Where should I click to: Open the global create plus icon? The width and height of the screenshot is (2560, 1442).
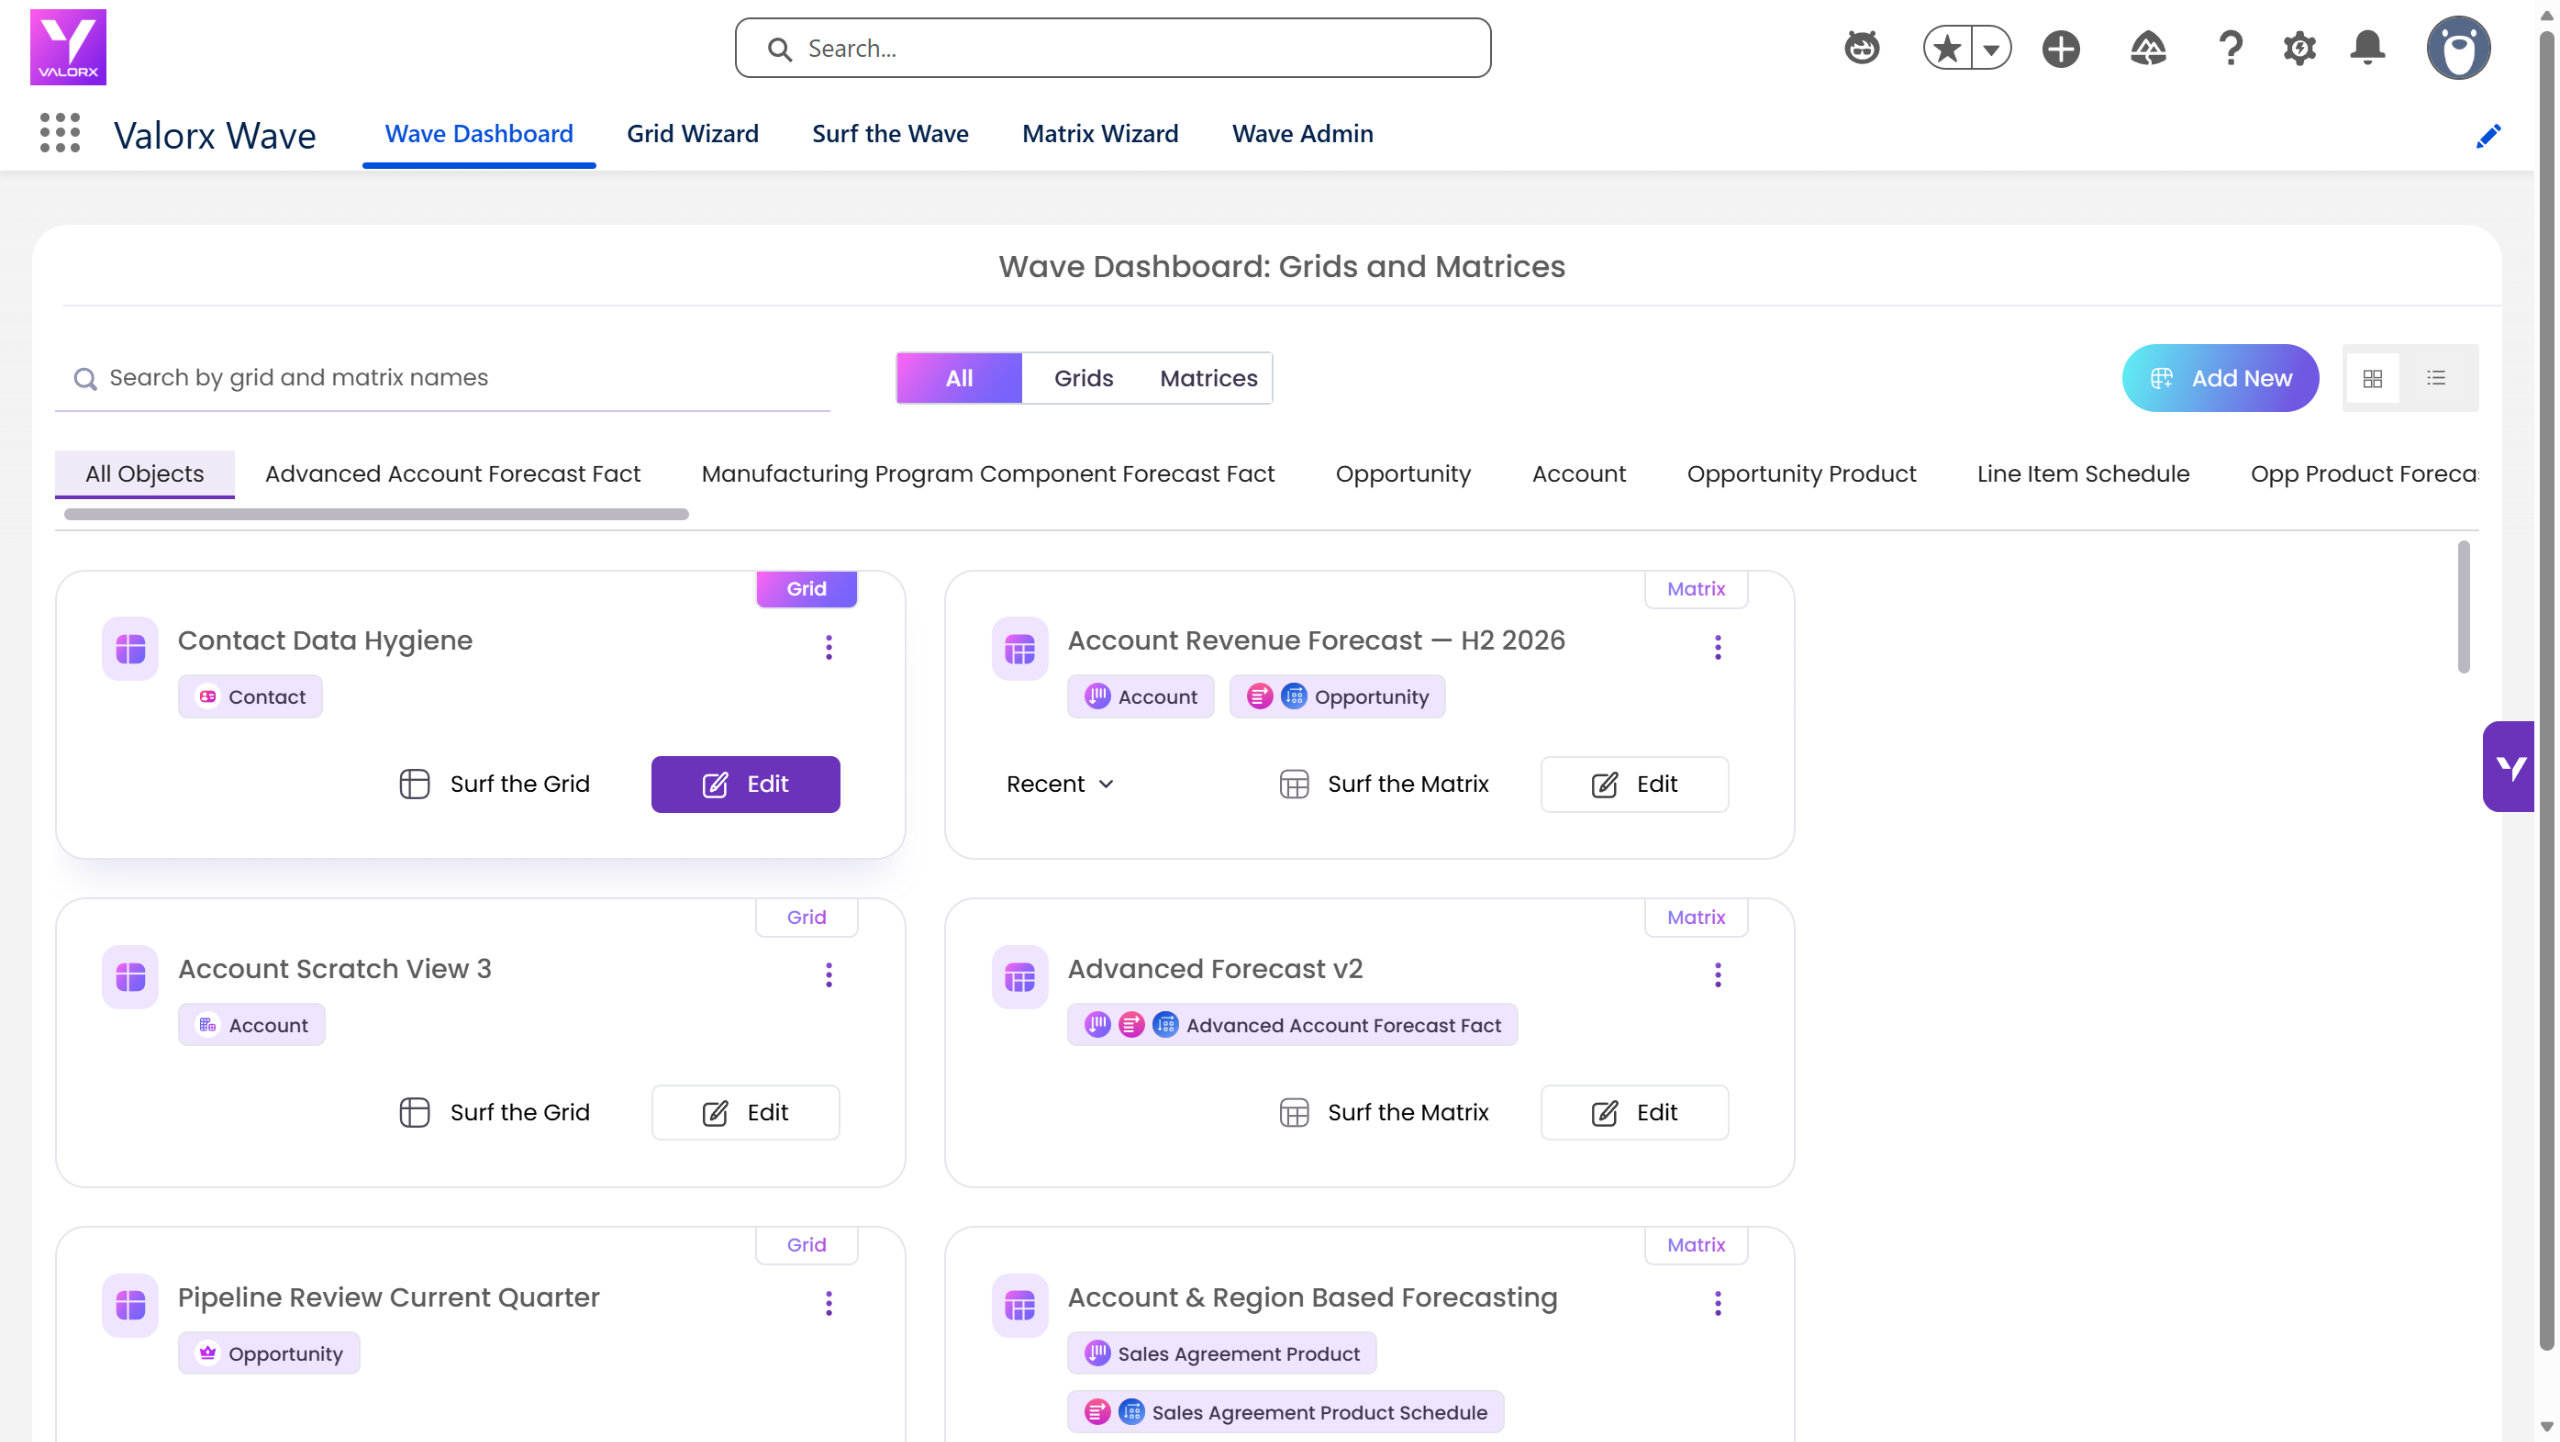click(2060, 48)
